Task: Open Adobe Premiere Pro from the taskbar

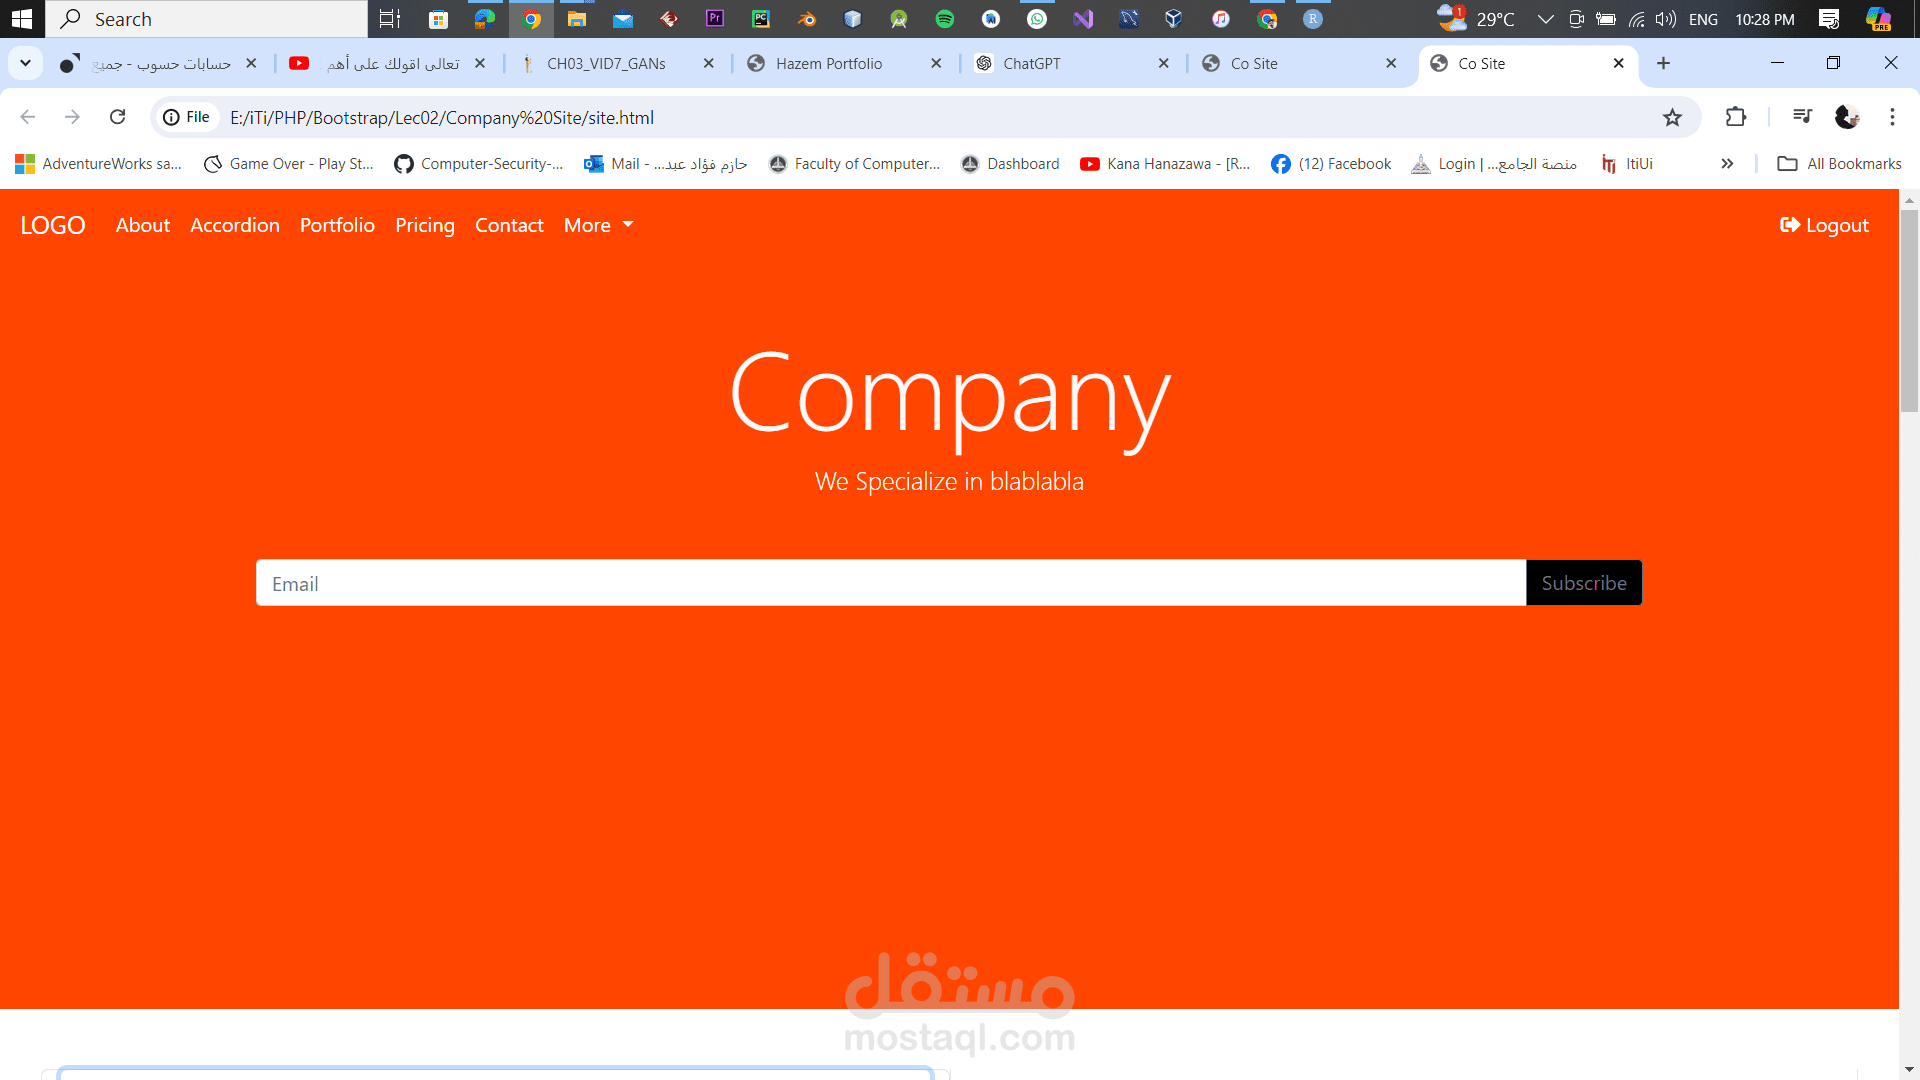Action: pos(716,18)
